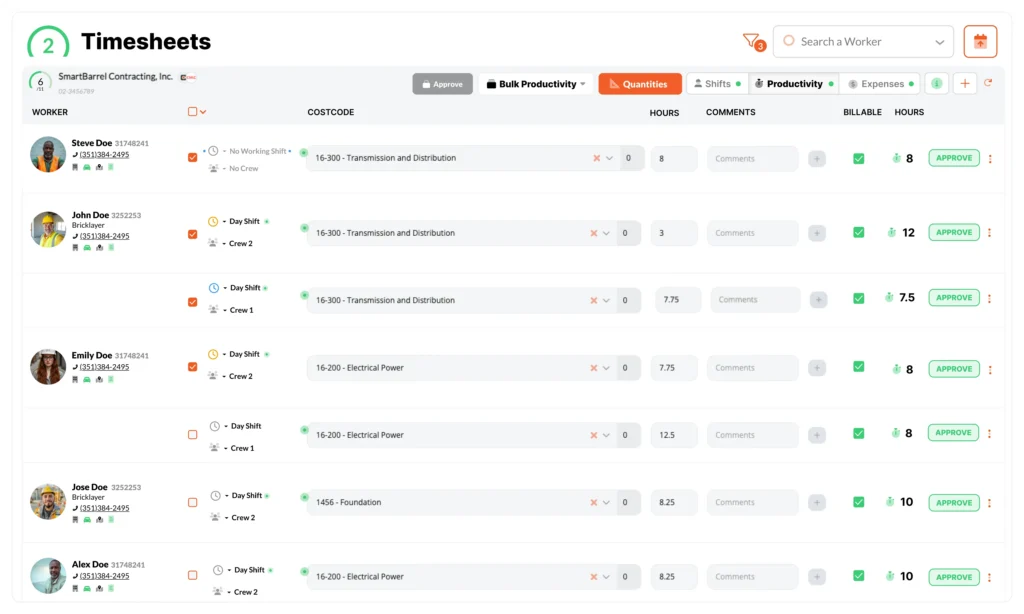The width and height of the screenshot is (1024, 614).
Task: Click the Quantities highlighted toggle button
Action: 639,83
